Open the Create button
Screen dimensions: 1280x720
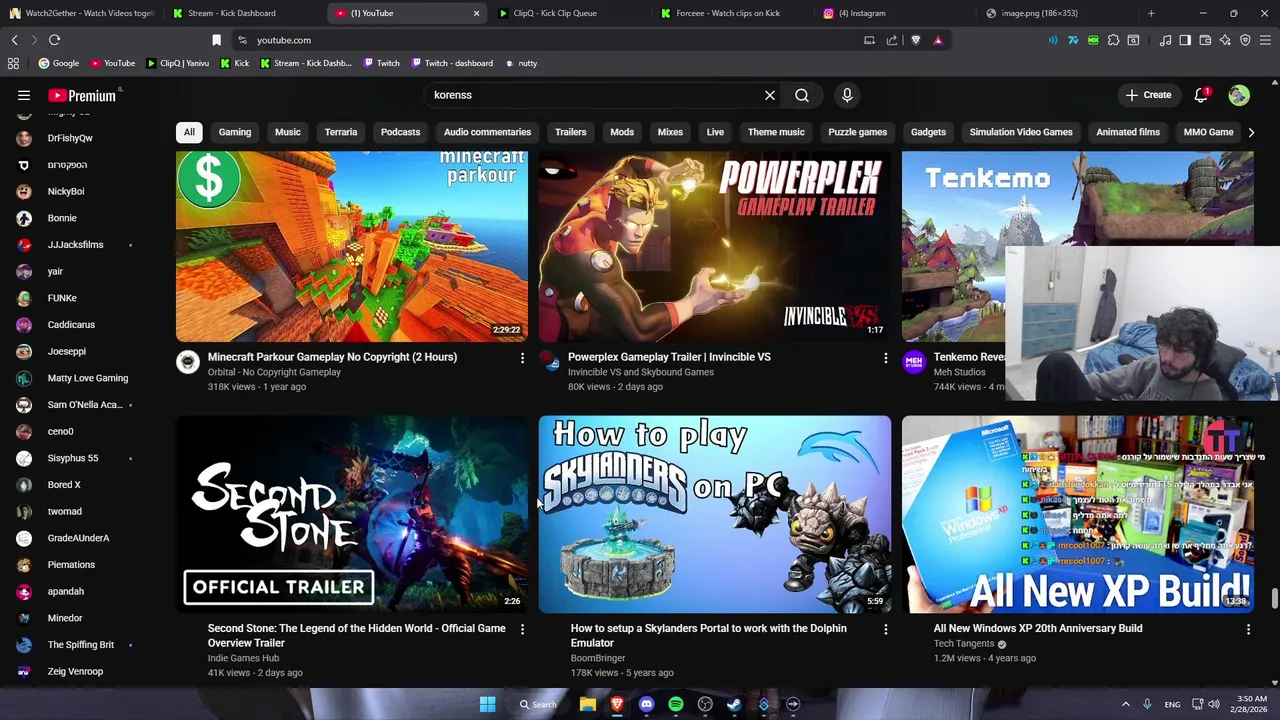[1148, 95]
